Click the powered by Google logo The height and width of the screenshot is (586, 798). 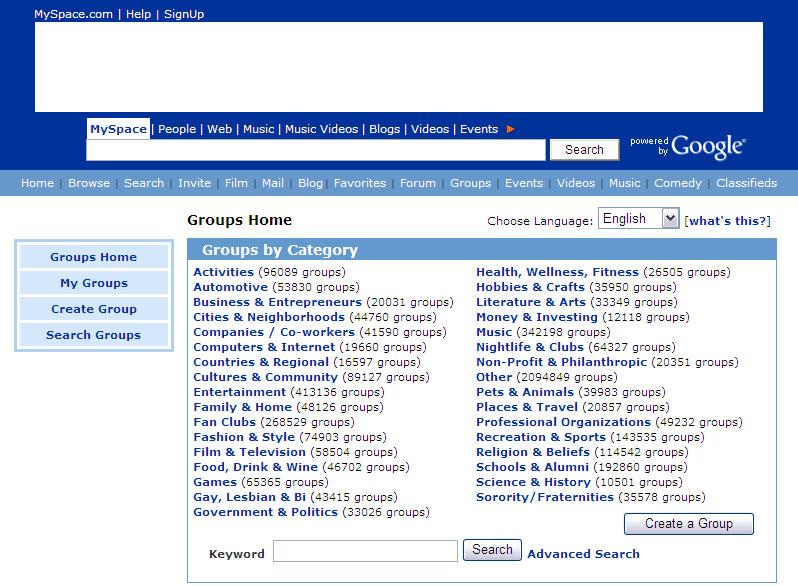[x=688, y=147]
